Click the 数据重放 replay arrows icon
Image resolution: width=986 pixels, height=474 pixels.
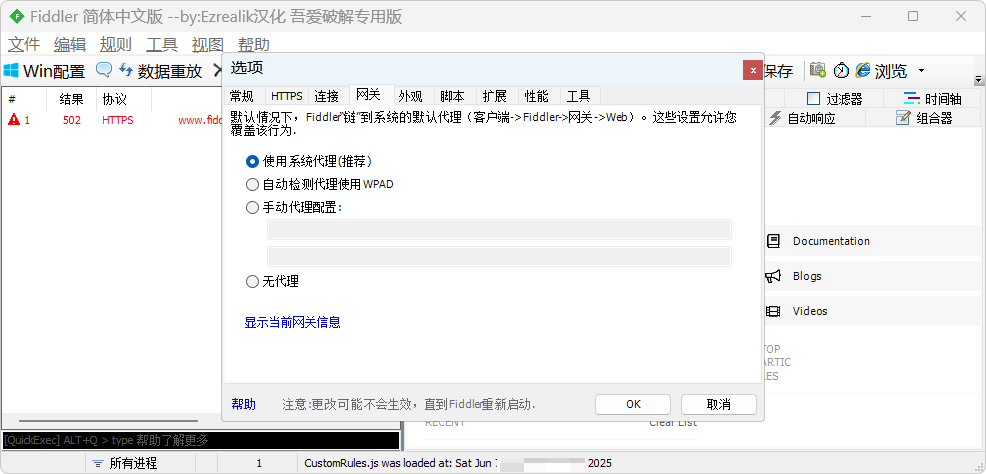pyautogui.click(x=126, y=70)
